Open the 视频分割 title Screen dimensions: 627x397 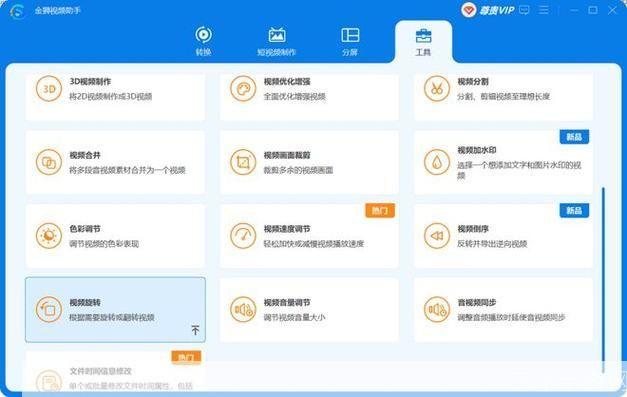(x=473, y=82)
